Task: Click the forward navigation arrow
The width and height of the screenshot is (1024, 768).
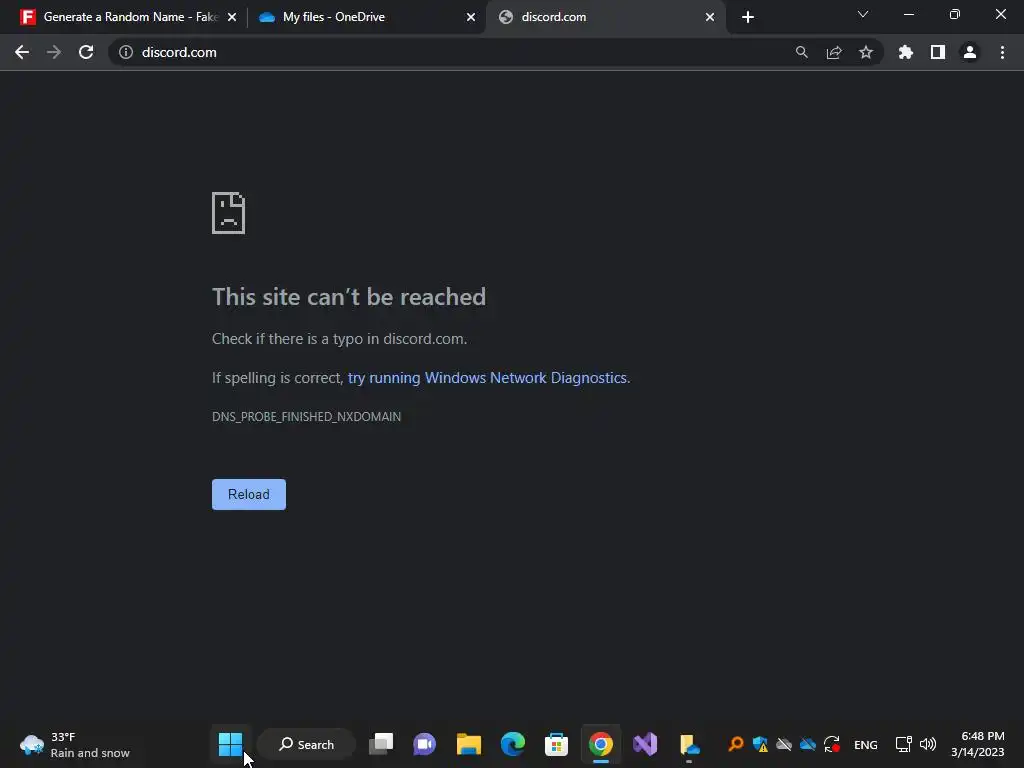Action: 54,52
